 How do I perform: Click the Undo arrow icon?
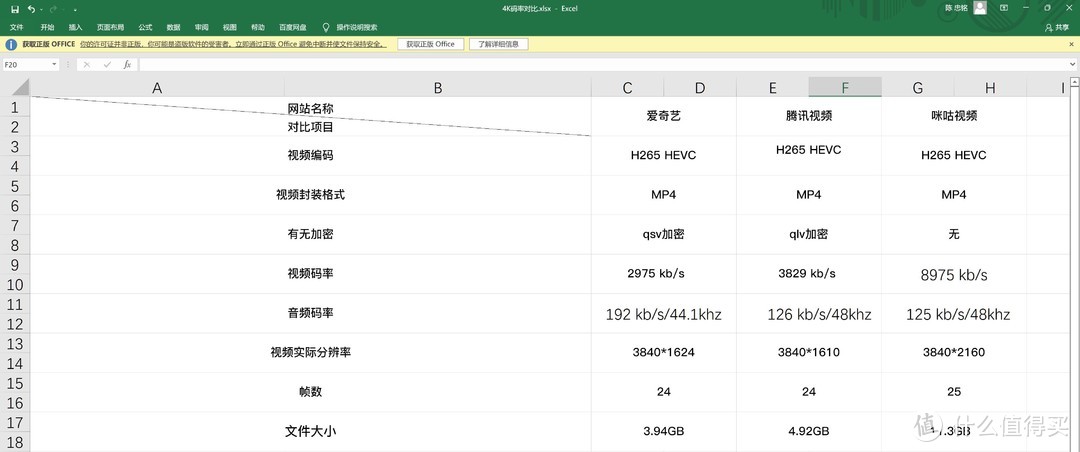(31, 9)
